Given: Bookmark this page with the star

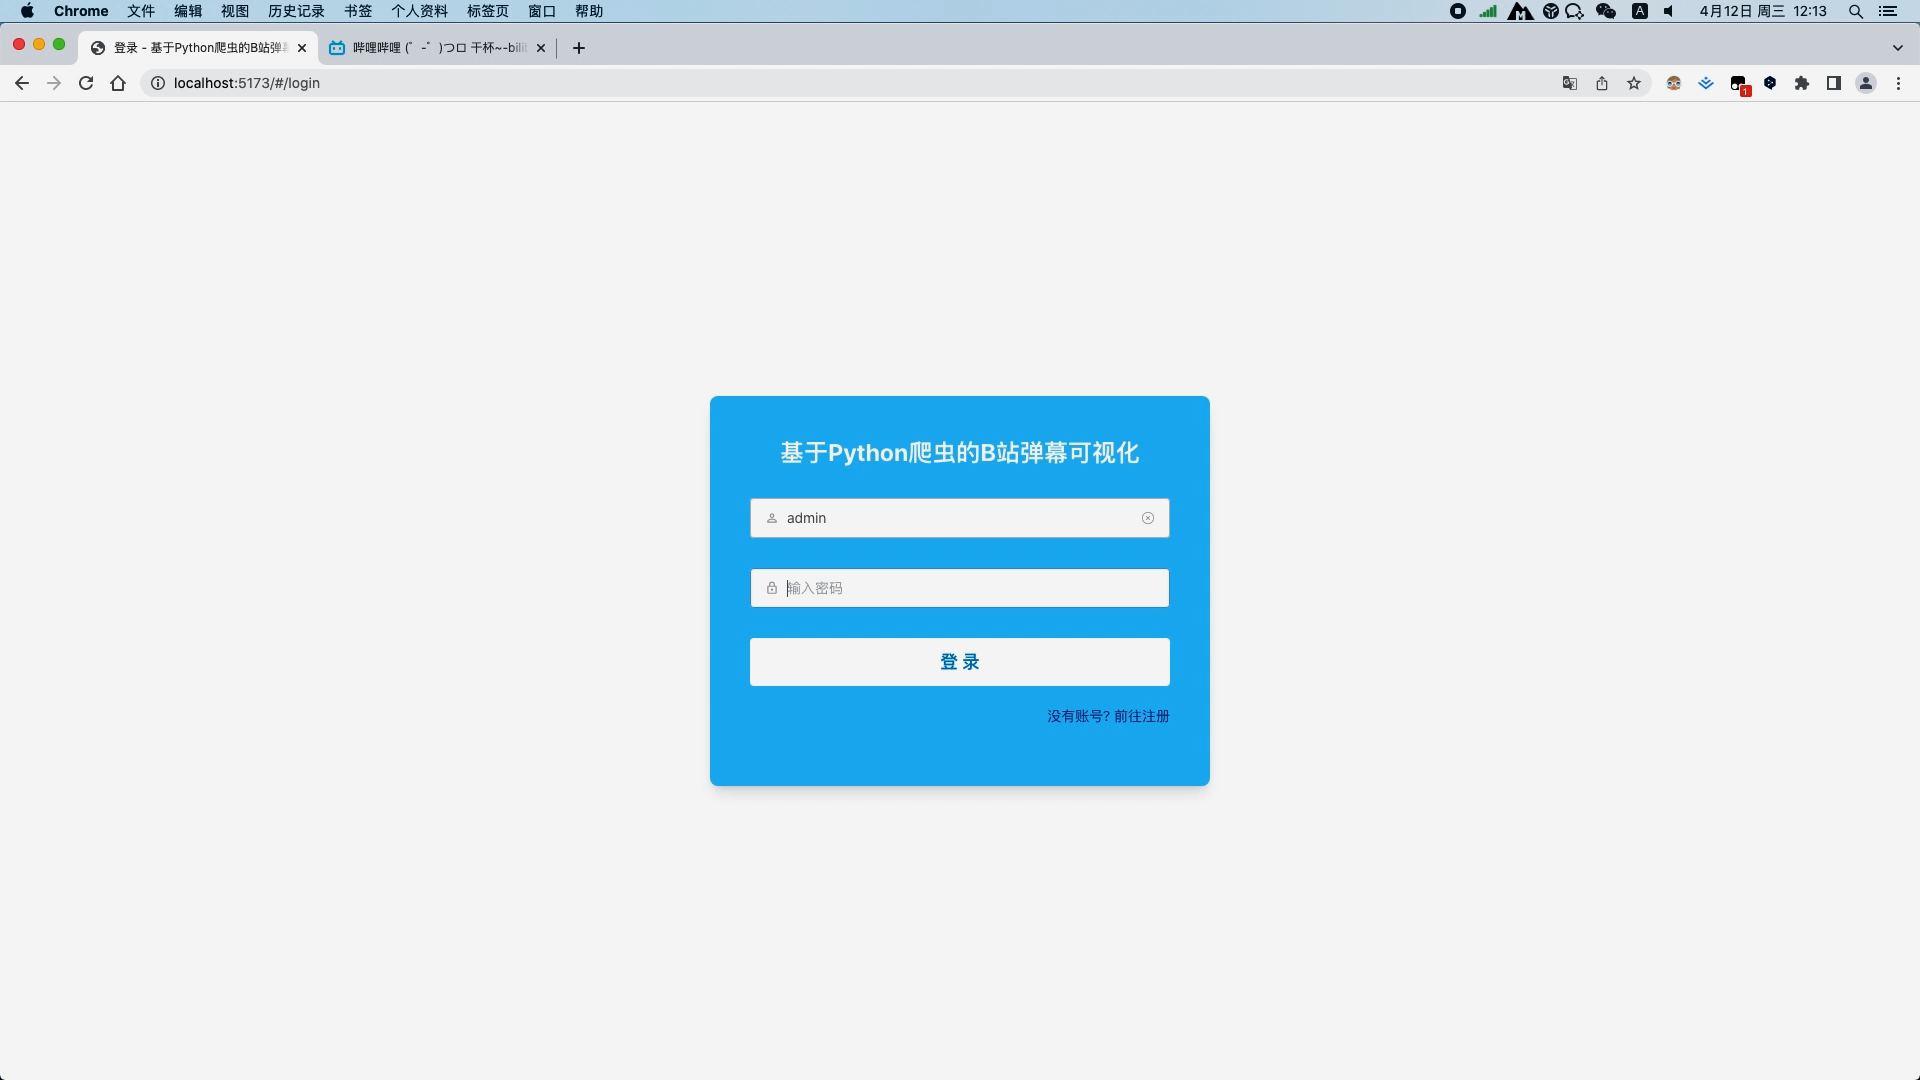Looking at the screenshot, I should 1634,83.
